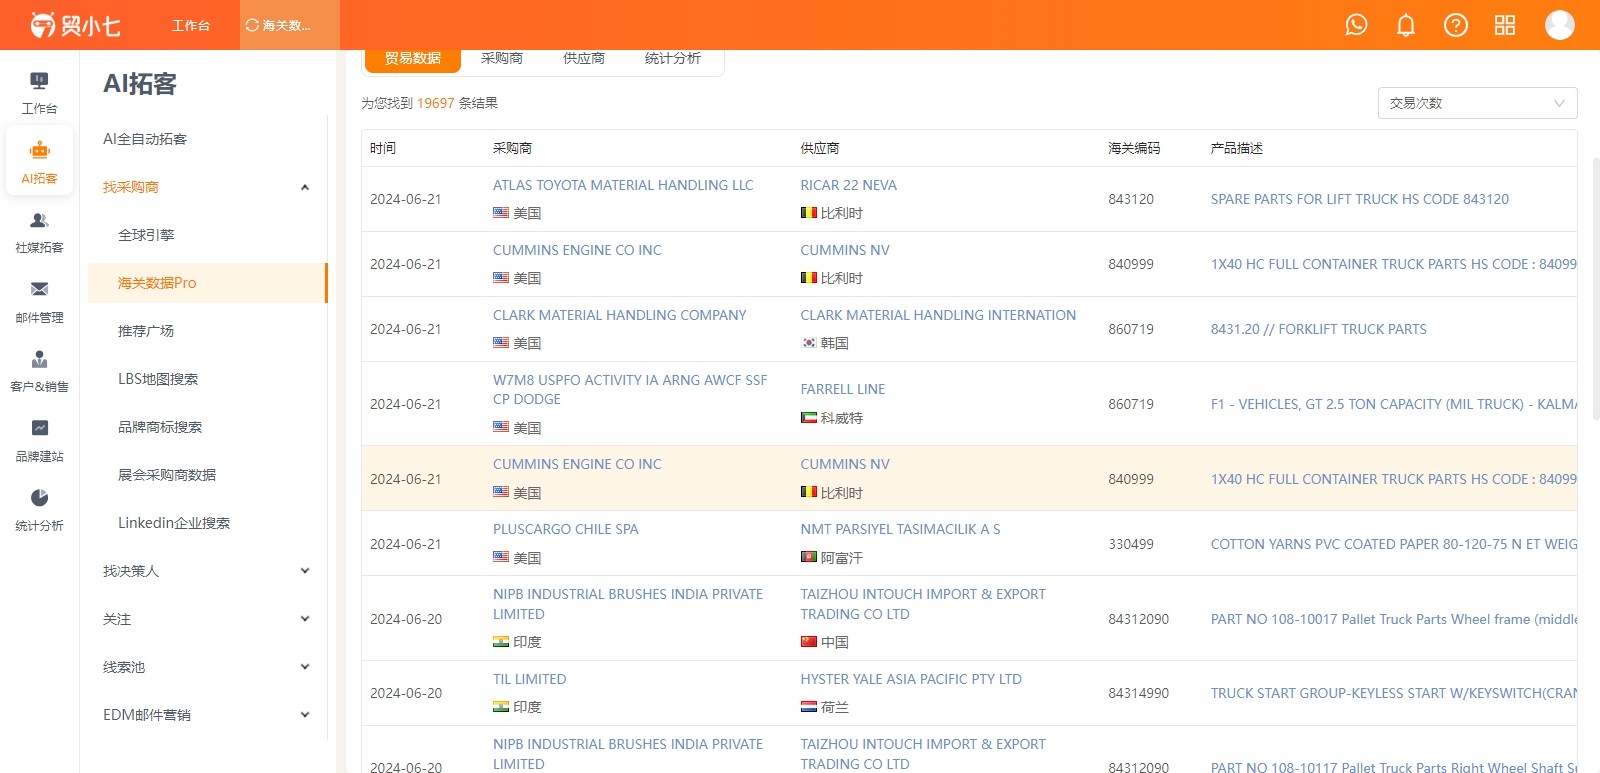Select 海关数据Pro menu item
Image resolution: width=1600 pixels, height=773 pixels.
pyautogui.click(x=206, y=283)
